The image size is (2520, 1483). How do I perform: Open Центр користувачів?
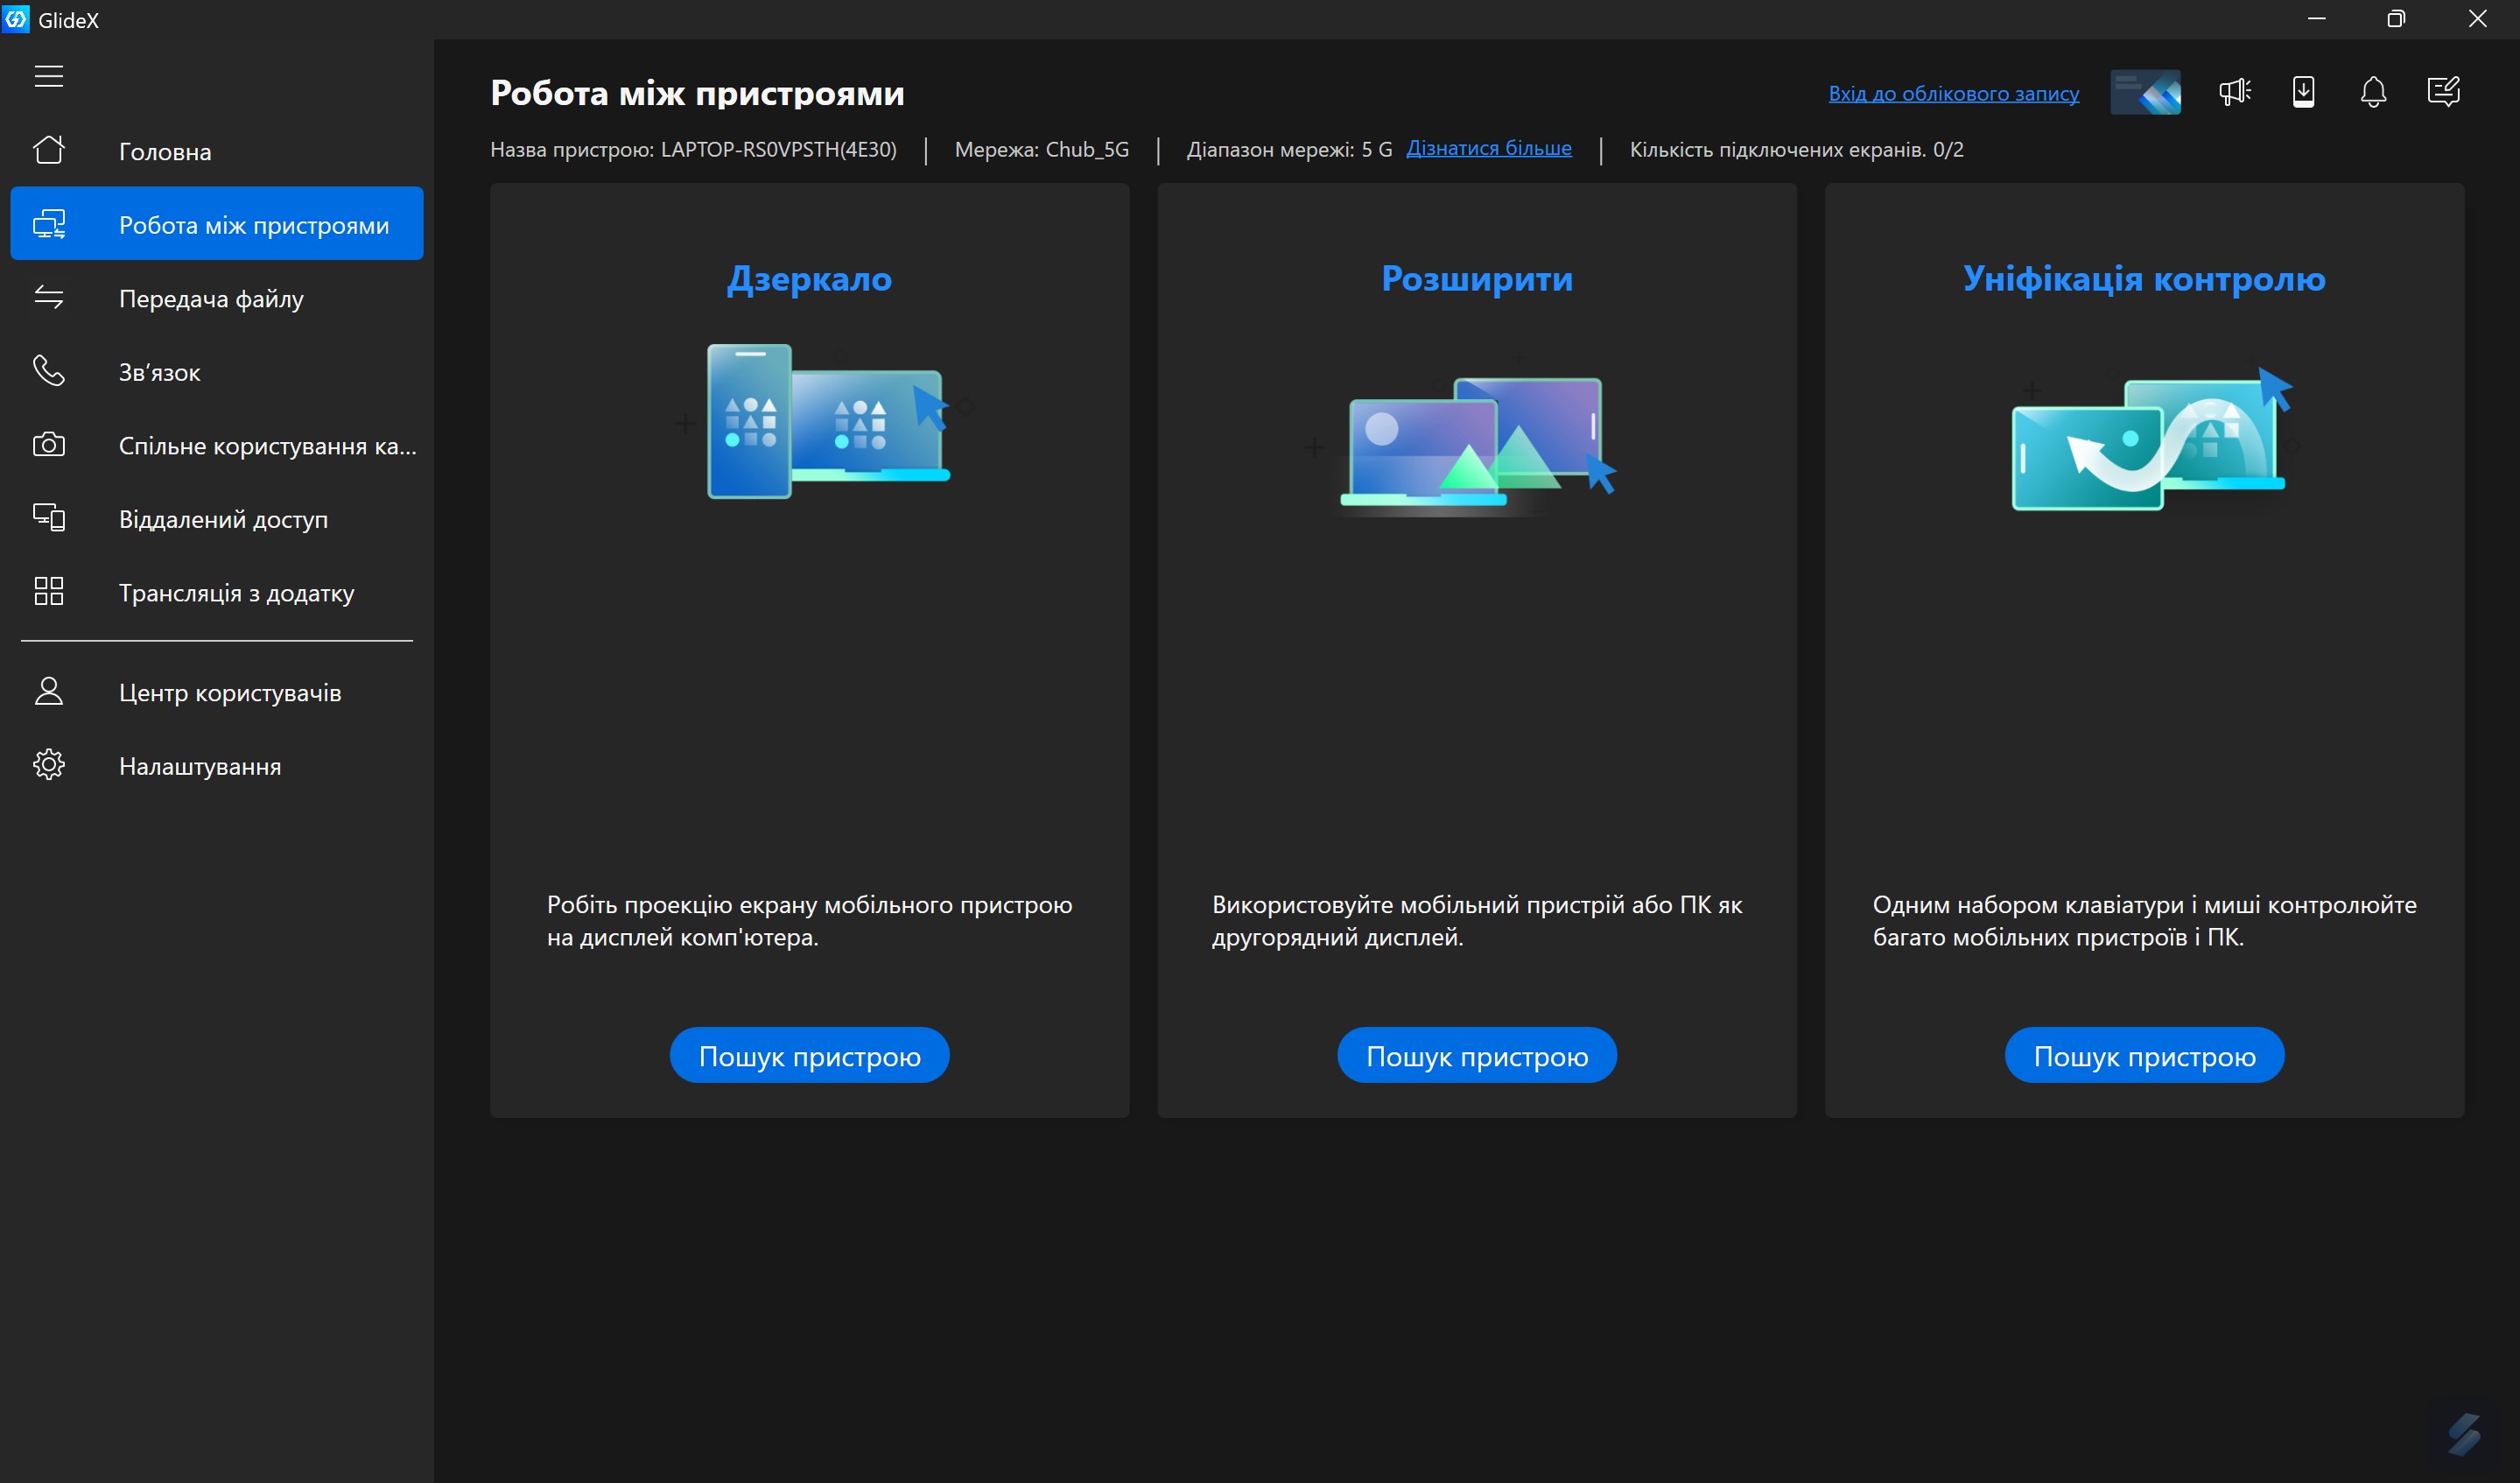click(x=217, y=692)
